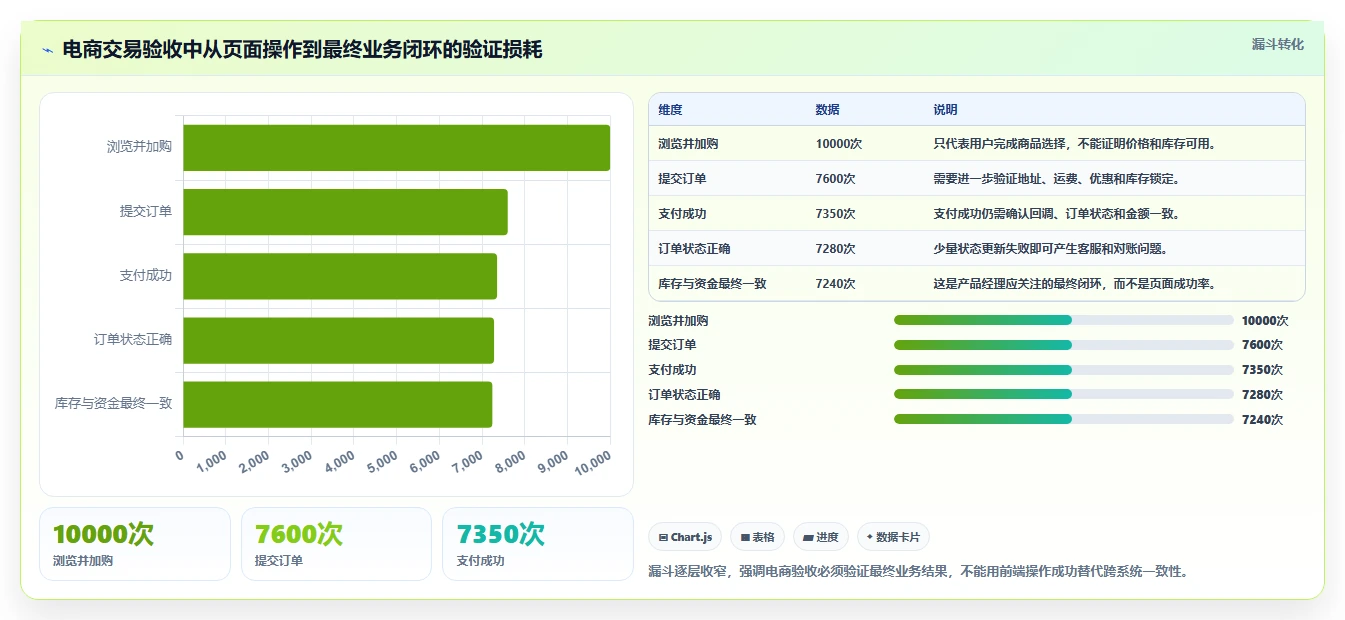Select the 表格 chip
The image size is (1345, 620).
pos(758,537)
